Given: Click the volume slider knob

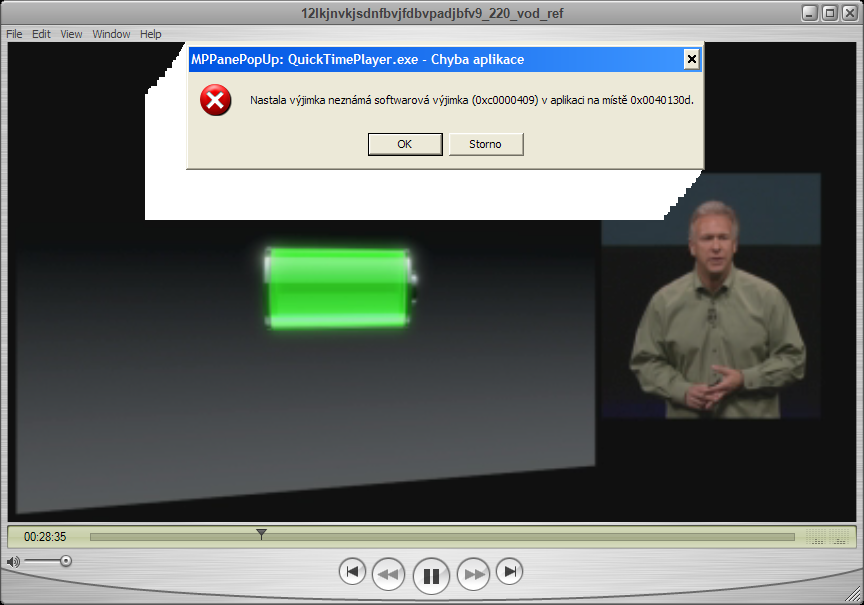Looking at the screenshot, I should [66, 561].
